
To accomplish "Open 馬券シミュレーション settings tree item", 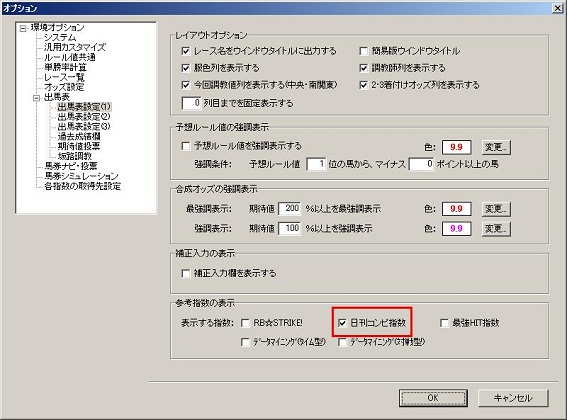I will pyautogui.click(x=81, y=176).
